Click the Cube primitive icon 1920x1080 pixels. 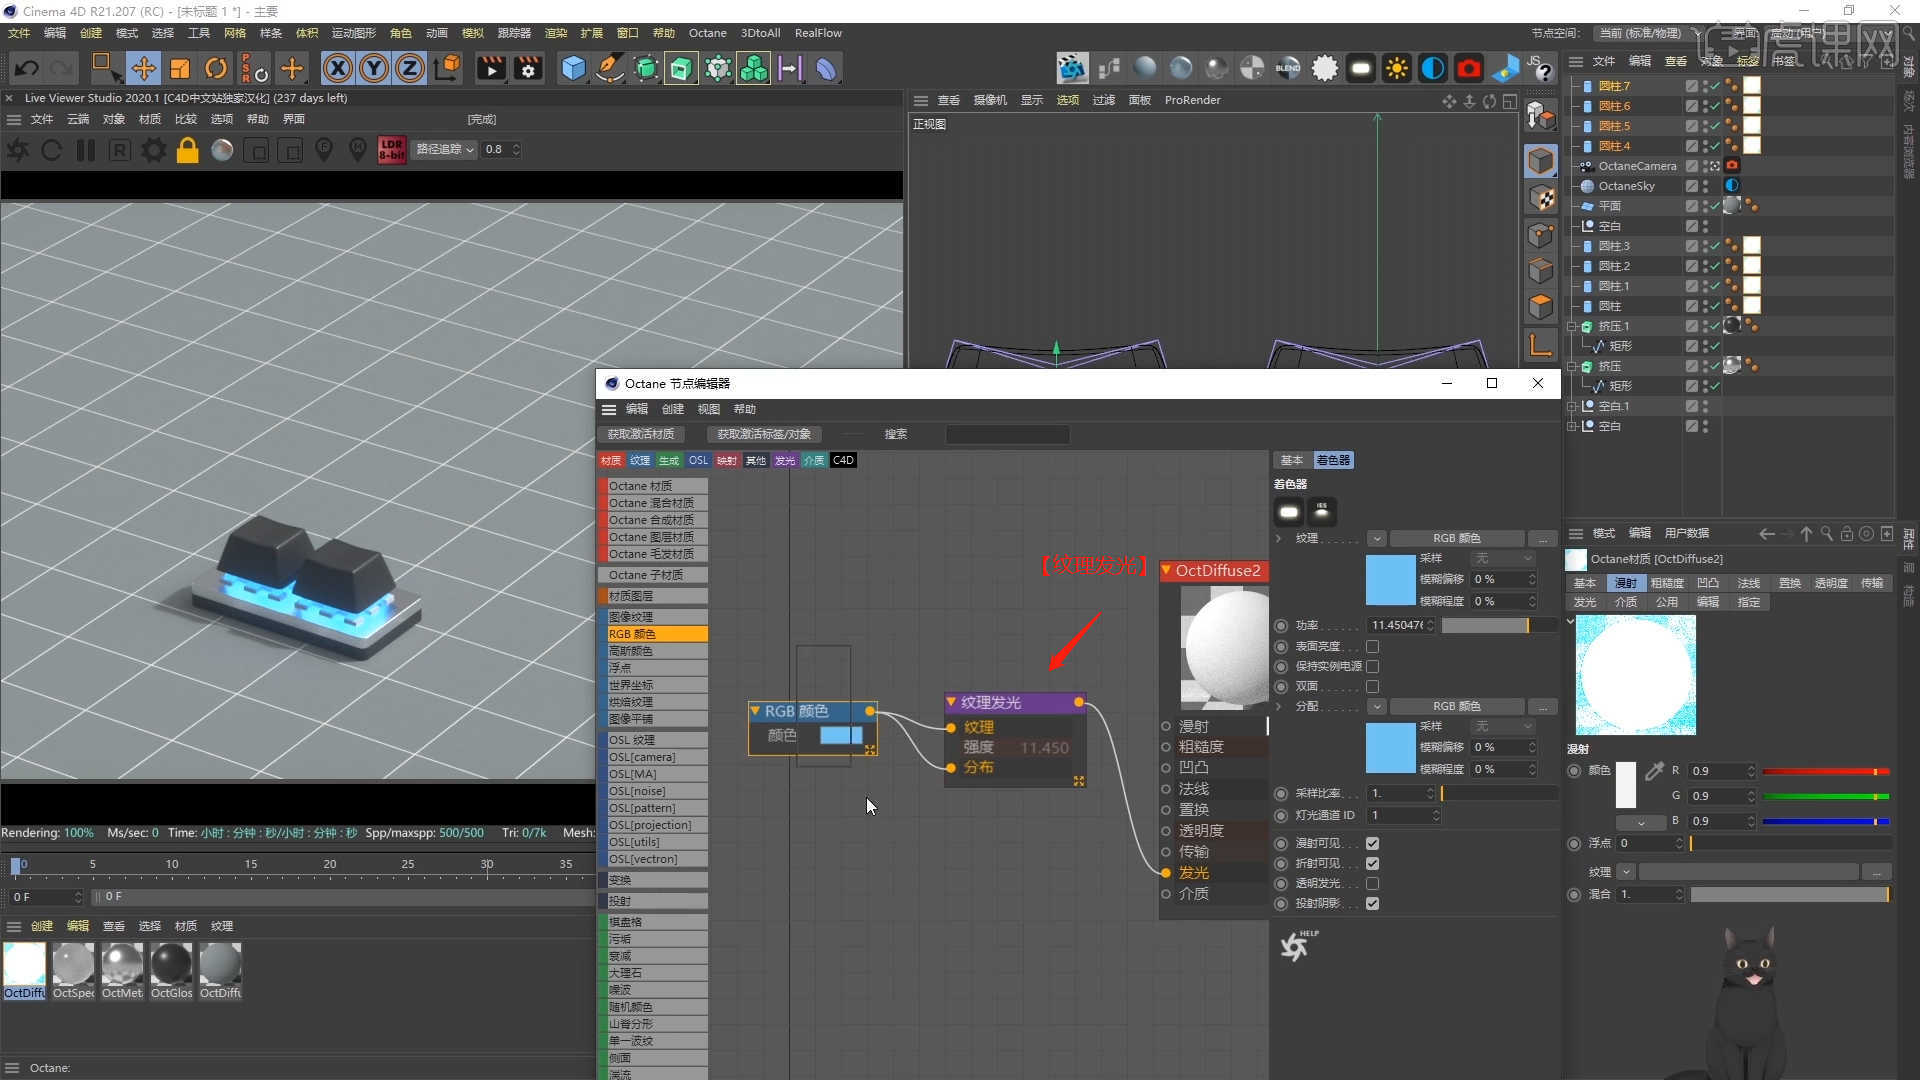573,68
